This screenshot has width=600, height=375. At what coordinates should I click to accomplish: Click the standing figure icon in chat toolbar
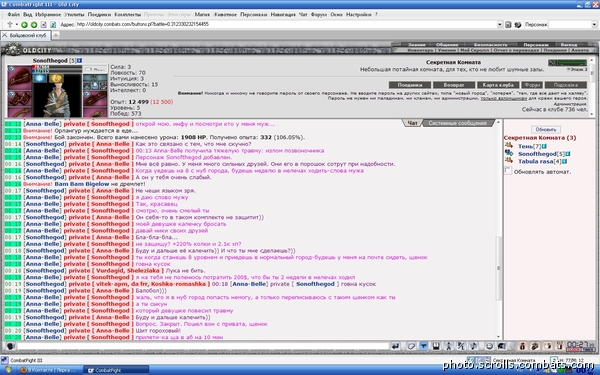click(448, 346)
